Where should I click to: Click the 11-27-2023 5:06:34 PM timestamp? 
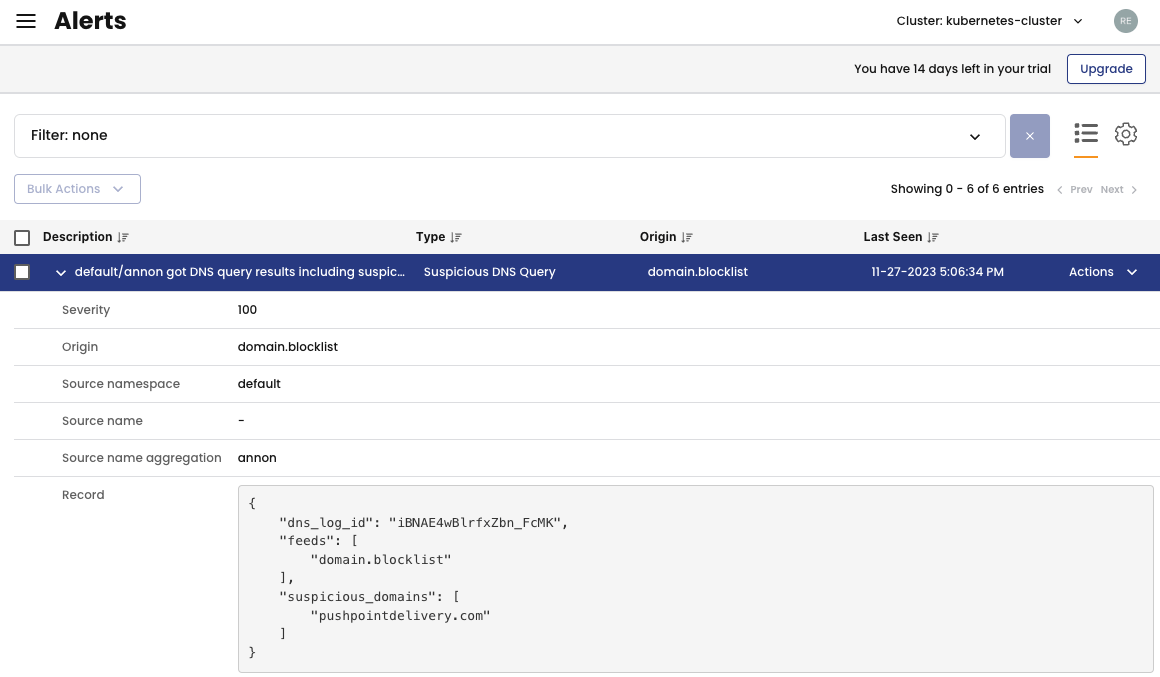pos(937,272)
